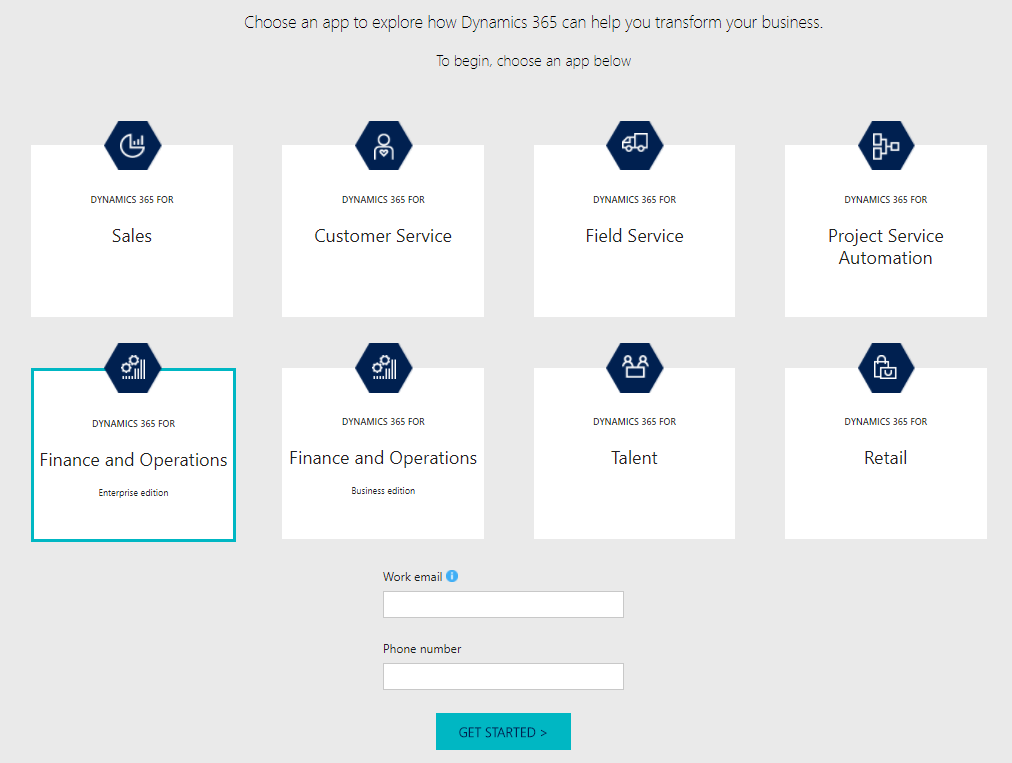Click the Project Service Automation hexagon icon

[x=886, y=145]
